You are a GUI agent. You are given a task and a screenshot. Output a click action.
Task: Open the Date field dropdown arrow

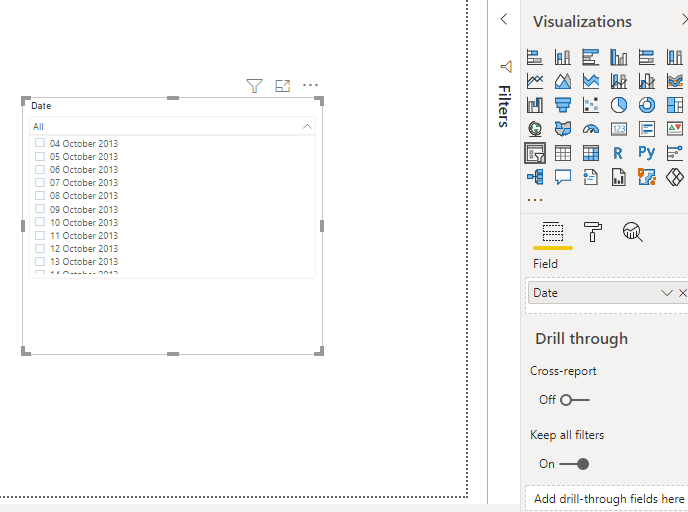(667, 293)
